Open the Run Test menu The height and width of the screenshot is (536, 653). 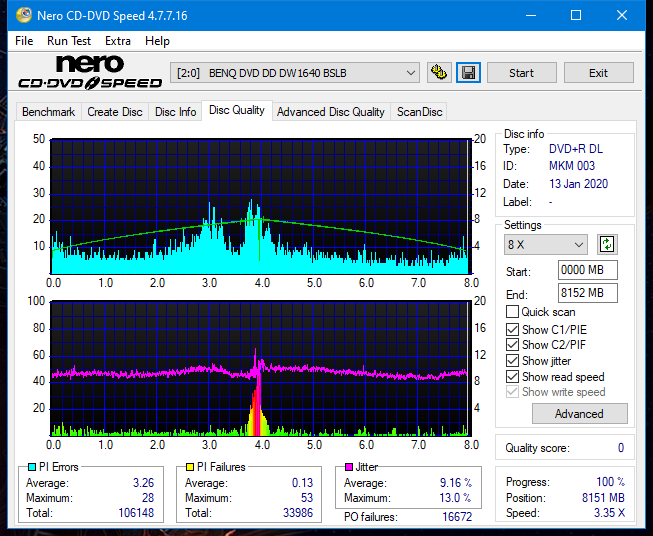pos(69,41)
